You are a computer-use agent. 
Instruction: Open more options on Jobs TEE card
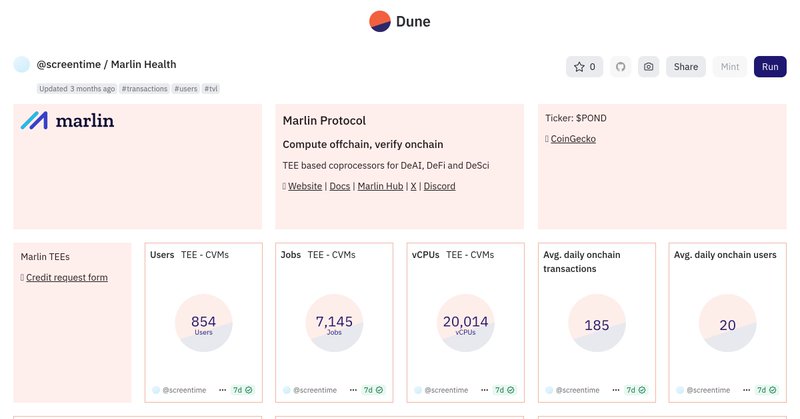tap(353, 390)
